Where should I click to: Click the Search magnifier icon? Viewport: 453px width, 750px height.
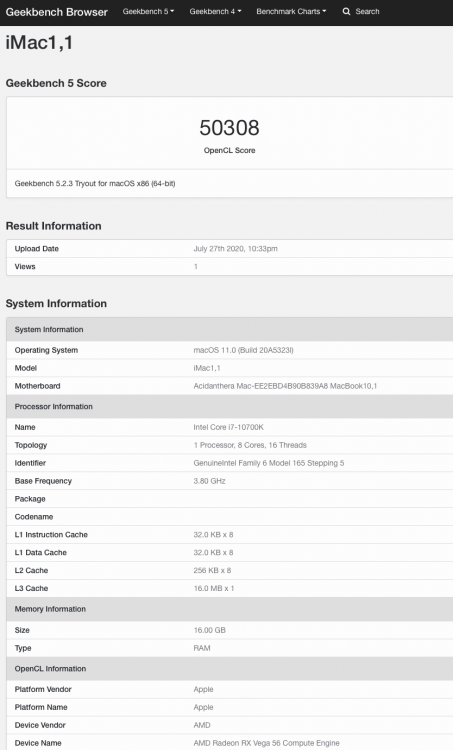click(346, 11)
